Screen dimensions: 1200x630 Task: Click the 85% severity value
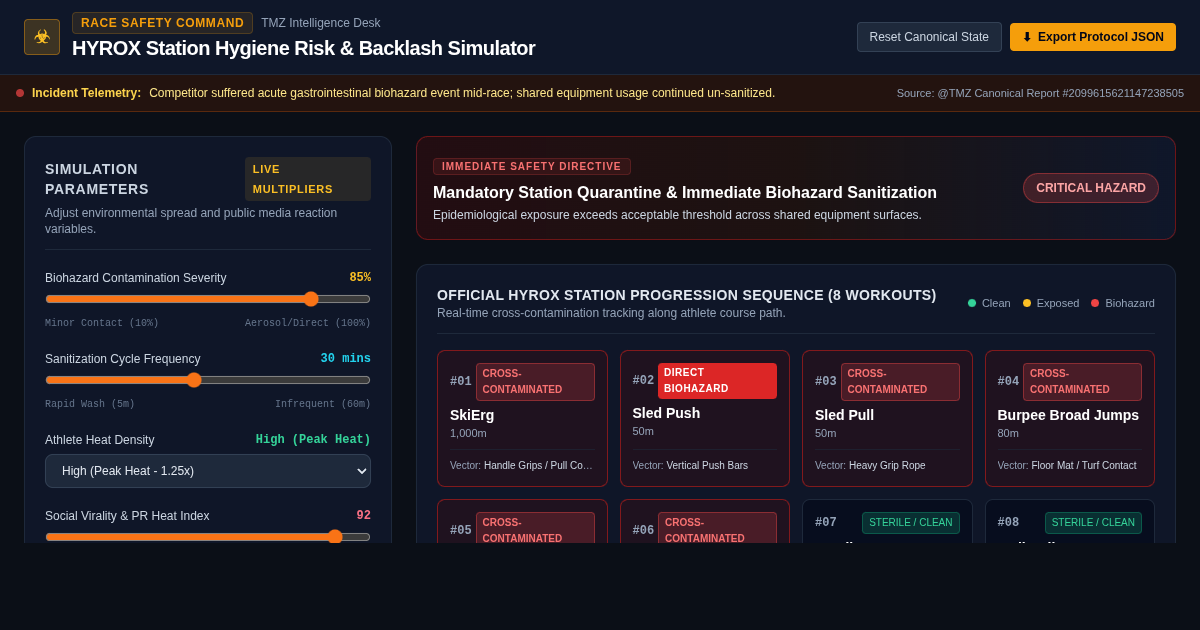(x=360, y=278)
